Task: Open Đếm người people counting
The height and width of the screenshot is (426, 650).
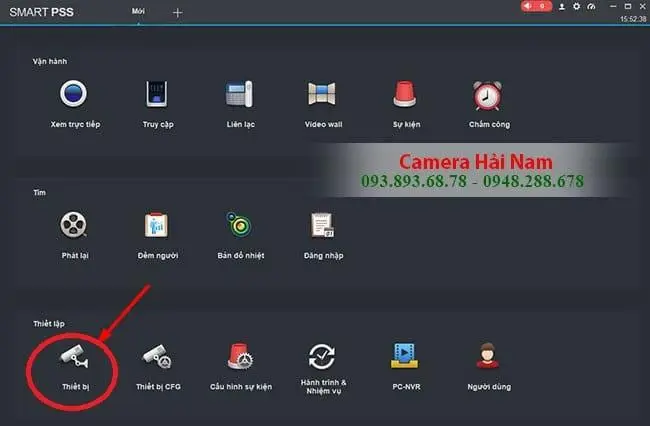Action: click(x=157, y=225)
